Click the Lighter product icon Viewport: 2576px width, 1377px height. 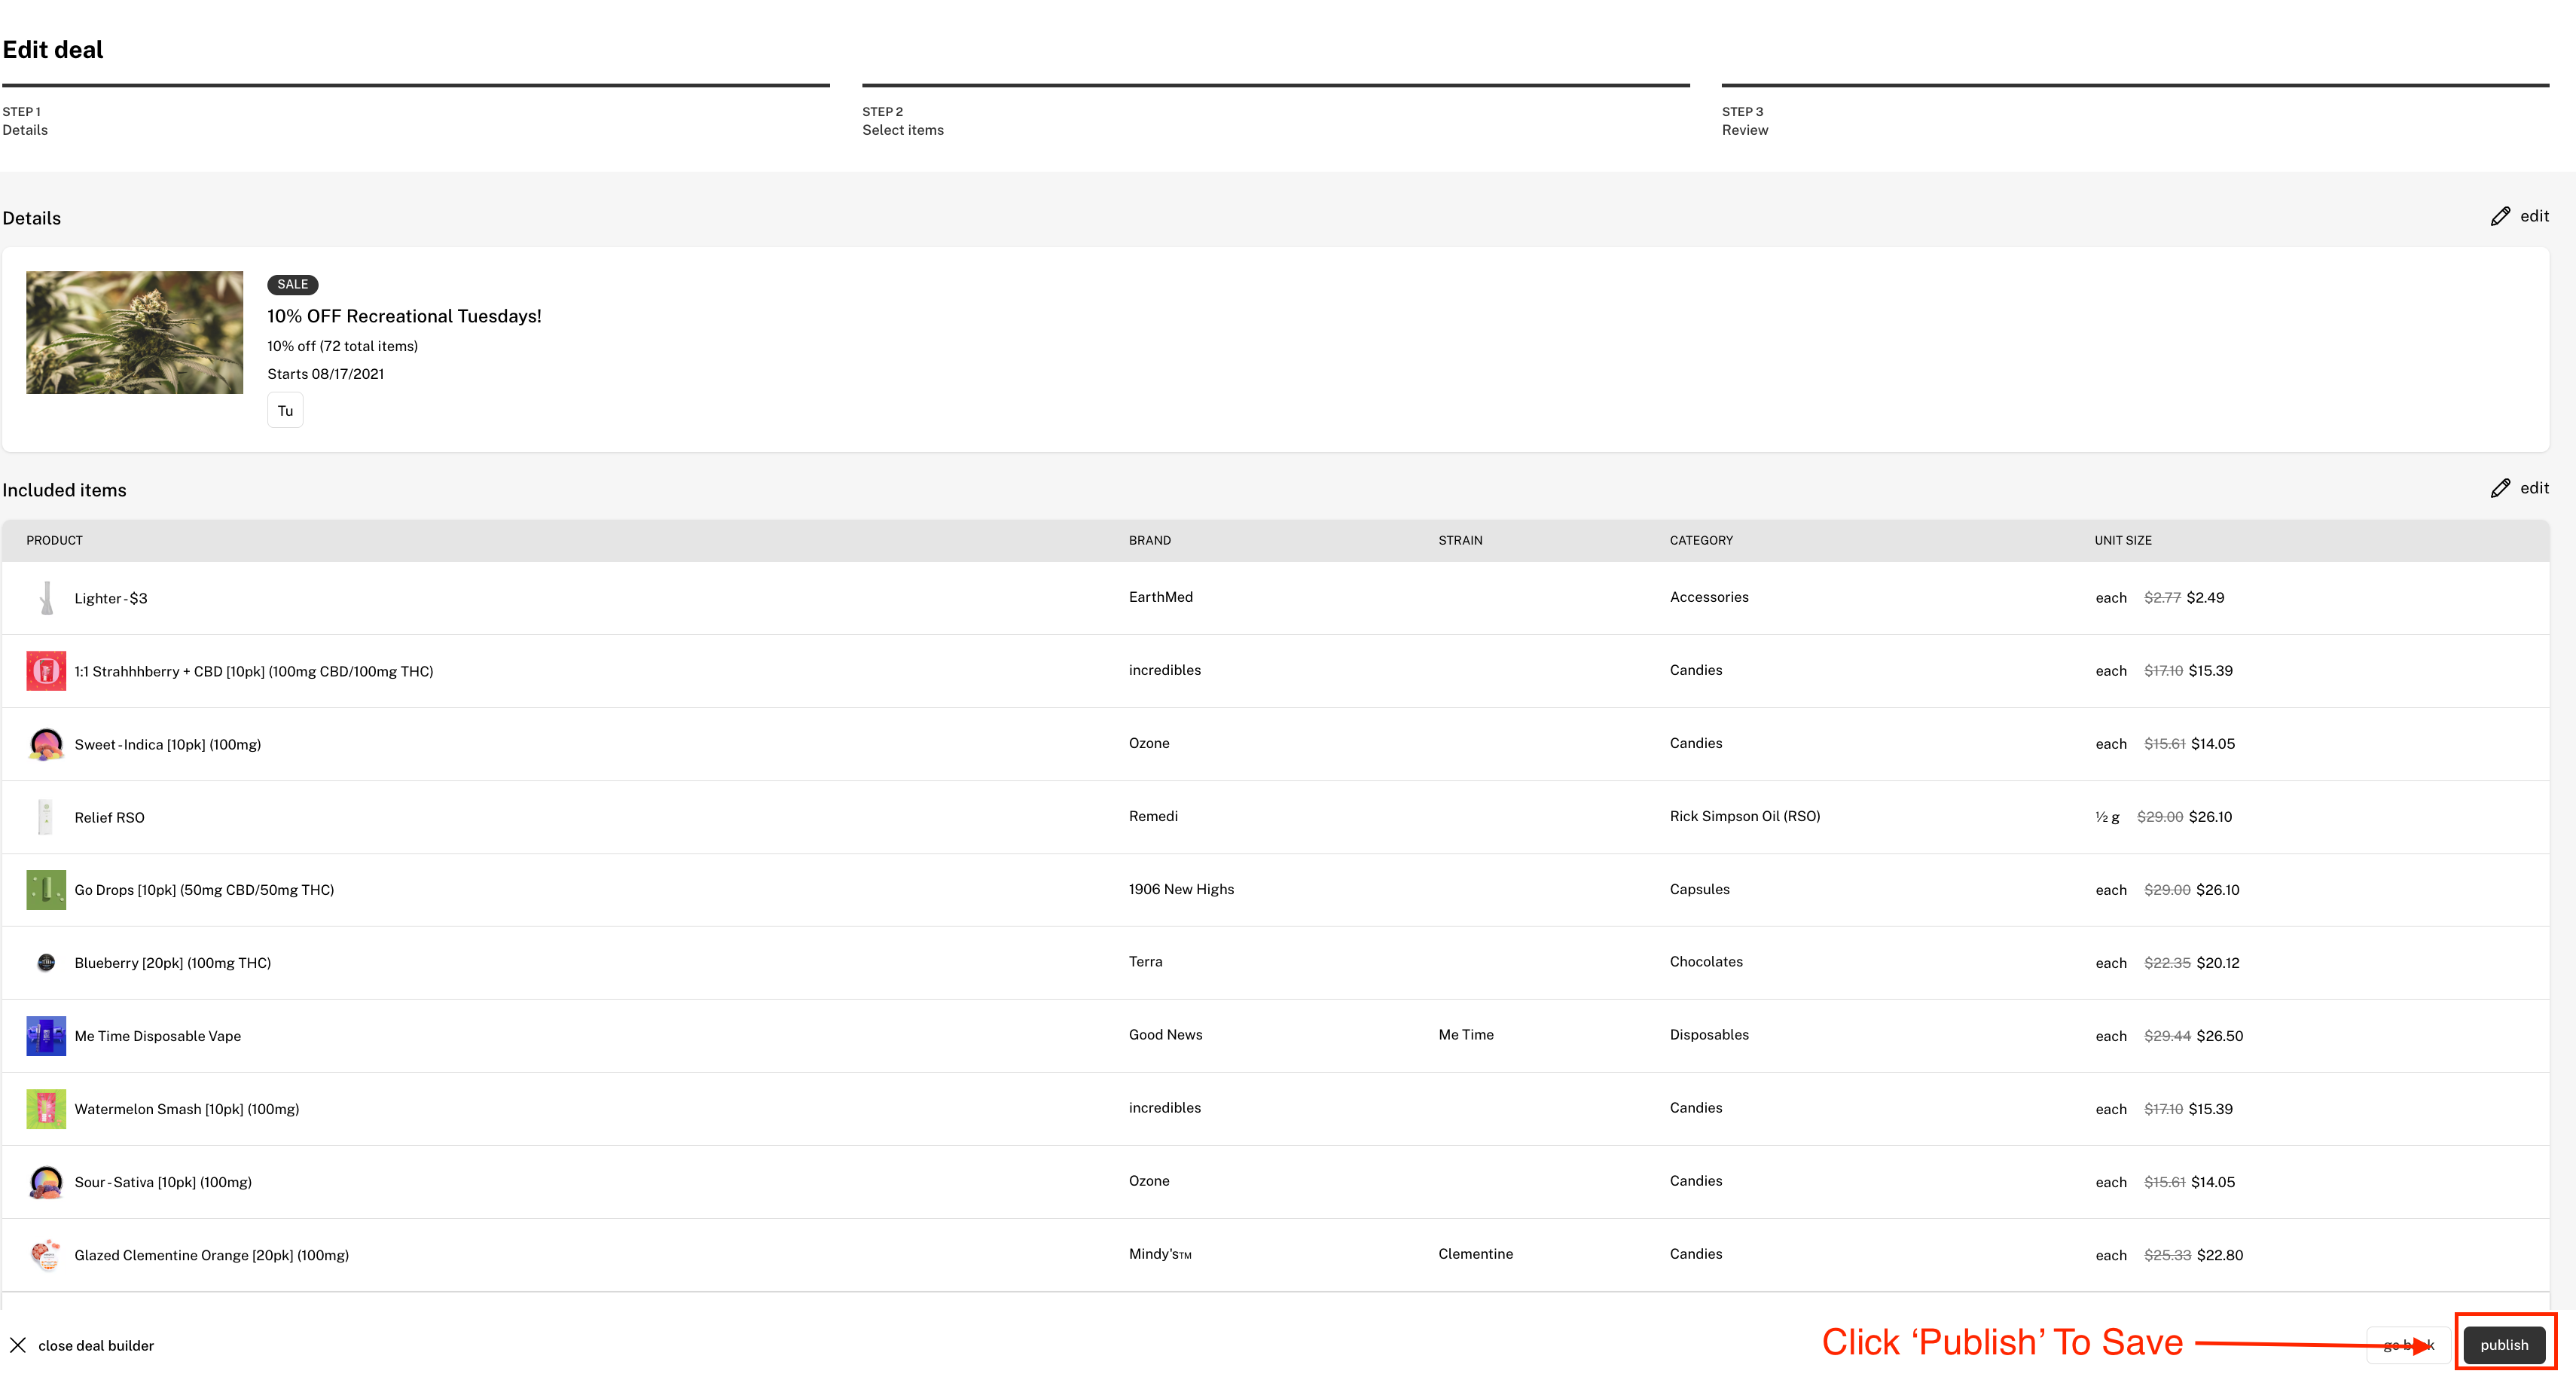click(45, 598)
